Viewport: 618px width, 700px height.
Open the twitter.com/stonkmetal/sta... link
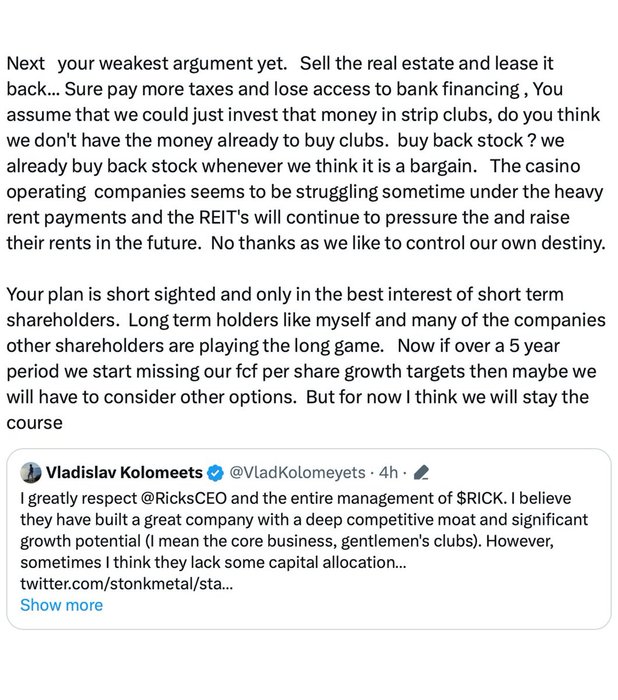pyautogui.click(x=126, y=583)
